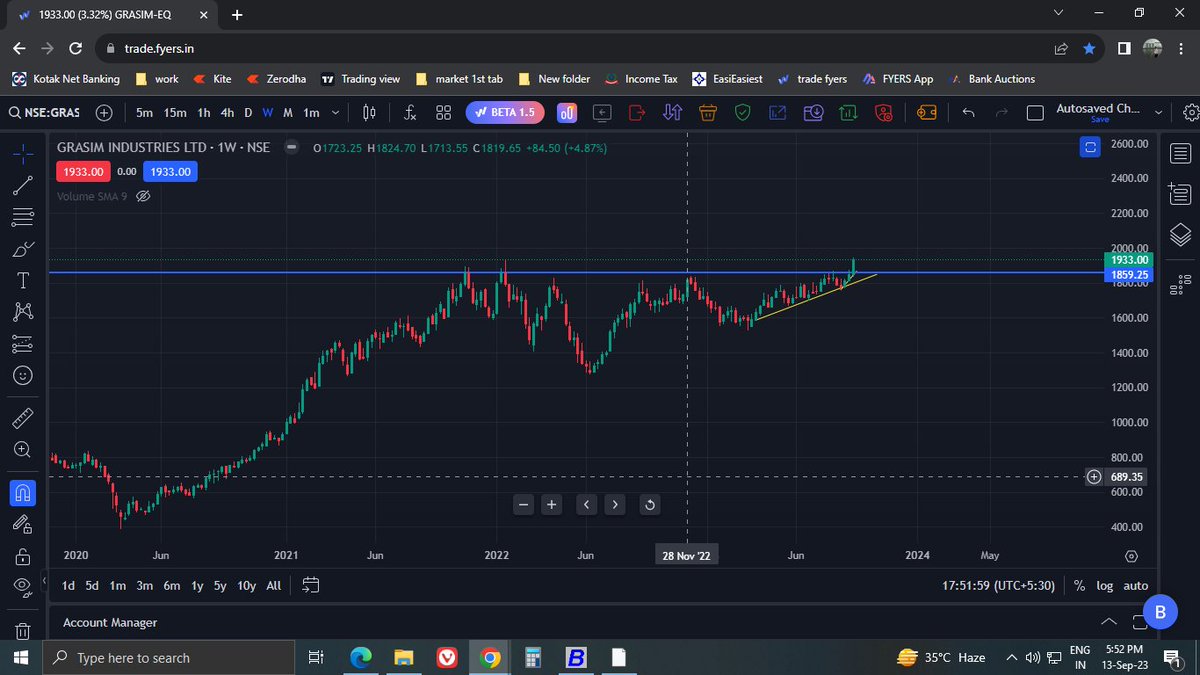Activate the zoom in tool

pyautogui.click(x=23, y=451)
